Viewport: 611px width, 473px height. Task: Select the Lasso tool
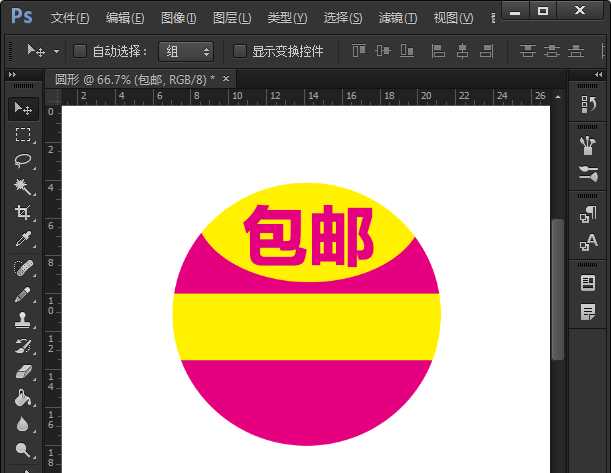(23, 161)
